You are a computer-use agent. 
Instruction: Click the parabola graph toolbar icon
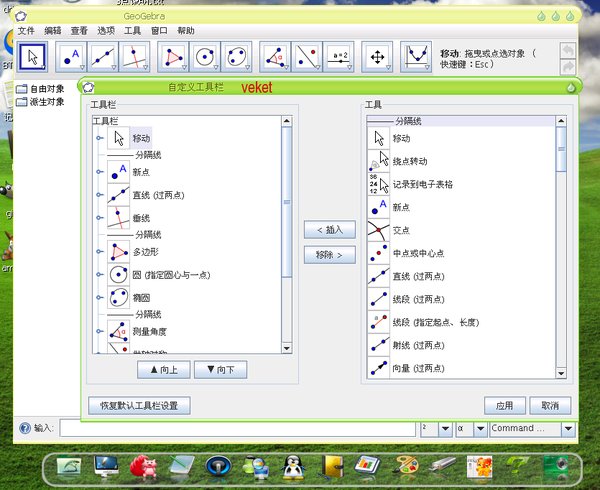click(x=416, y=57)
